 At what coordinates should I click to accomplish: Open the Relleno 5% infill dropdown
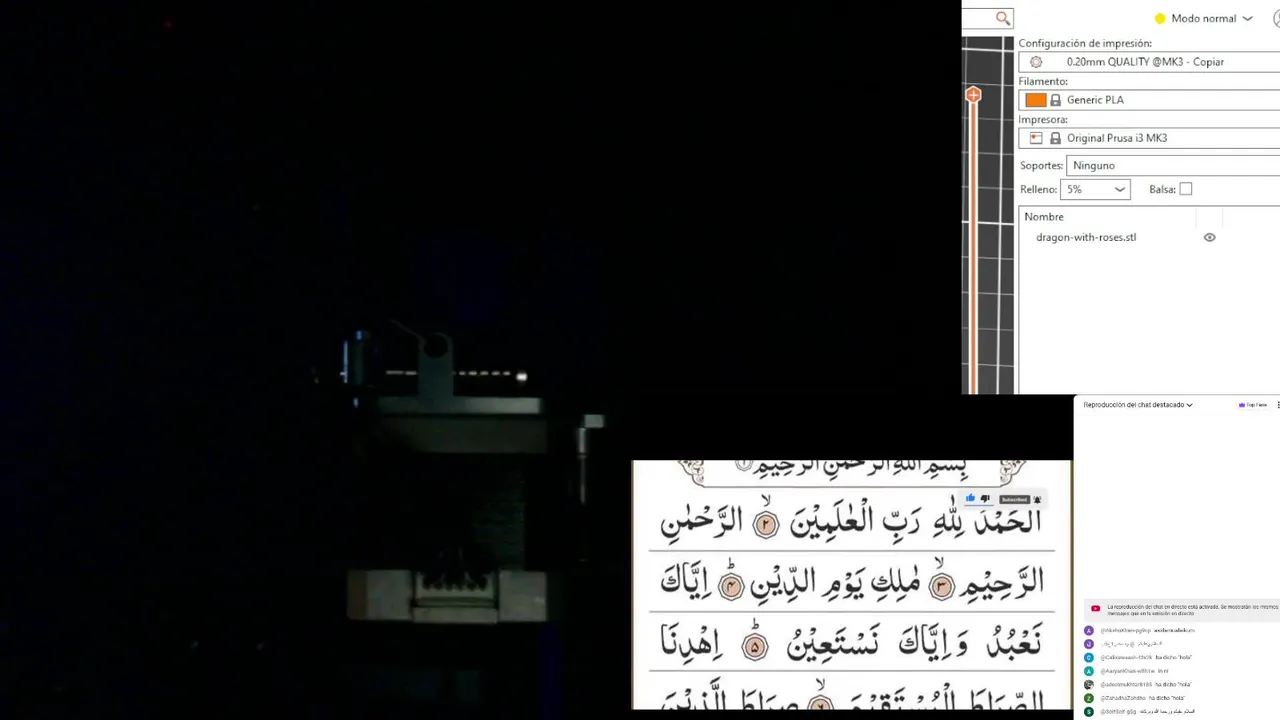pyautogui.click(x=1095, y=189)
